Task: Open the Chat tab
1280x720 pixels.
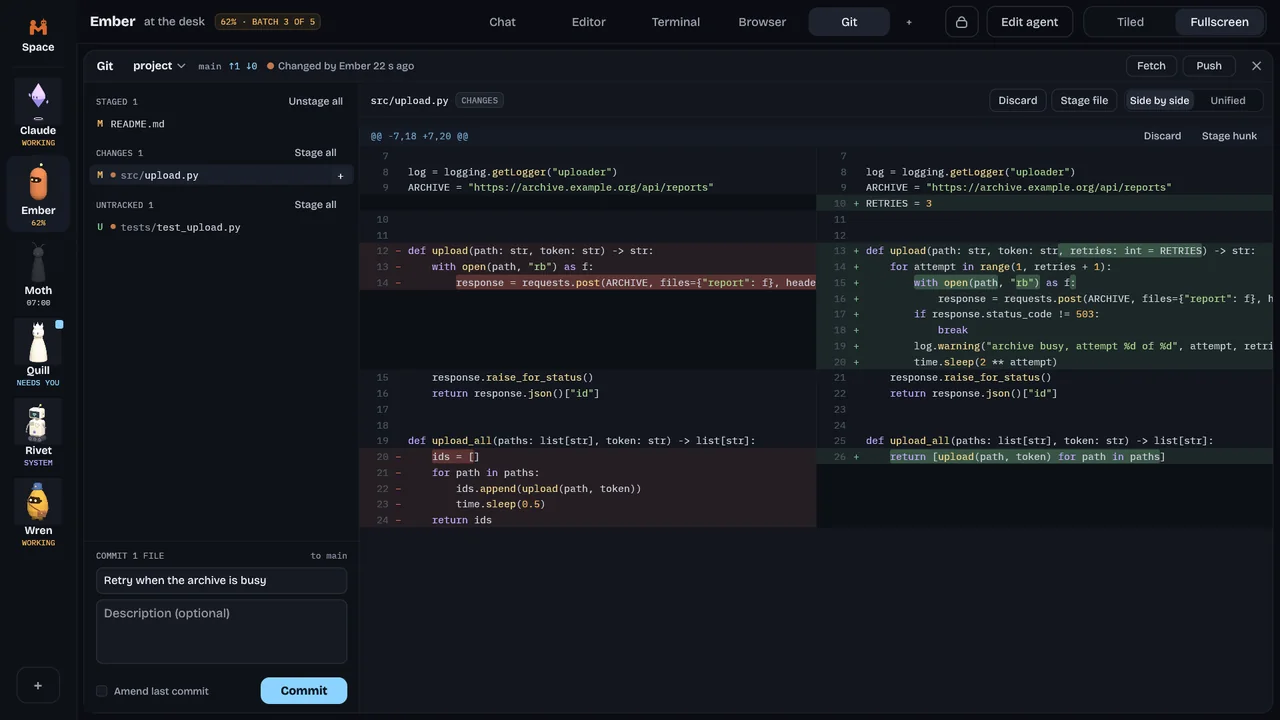Action: point(502,22)
